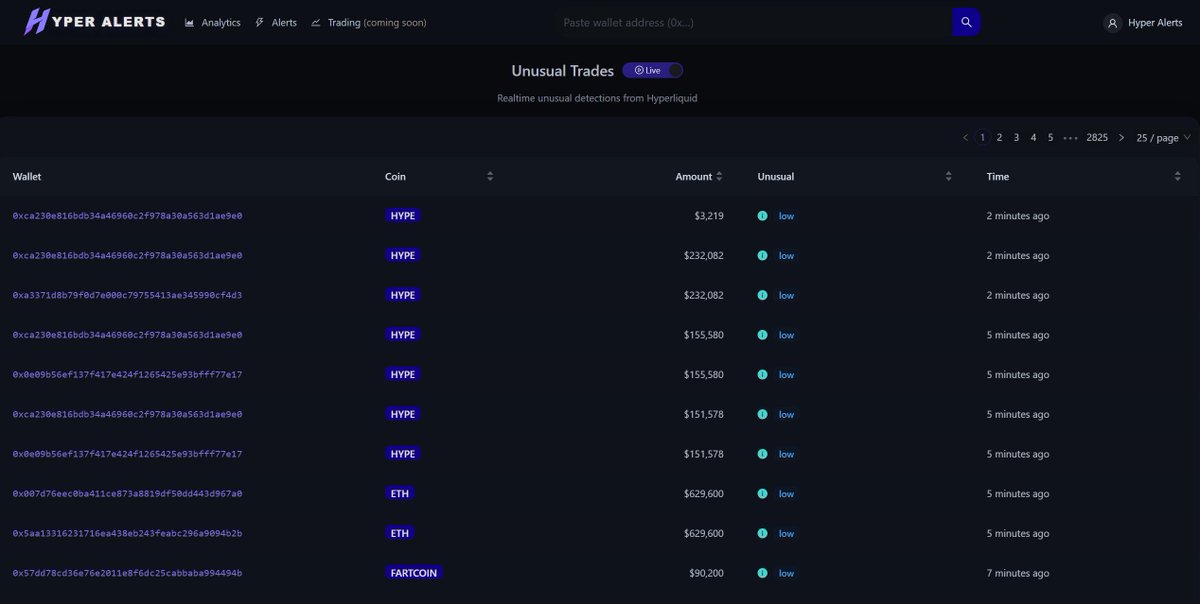Go to last page 2825
This screenshot has height=604, width=1200.
point(1097,137)
